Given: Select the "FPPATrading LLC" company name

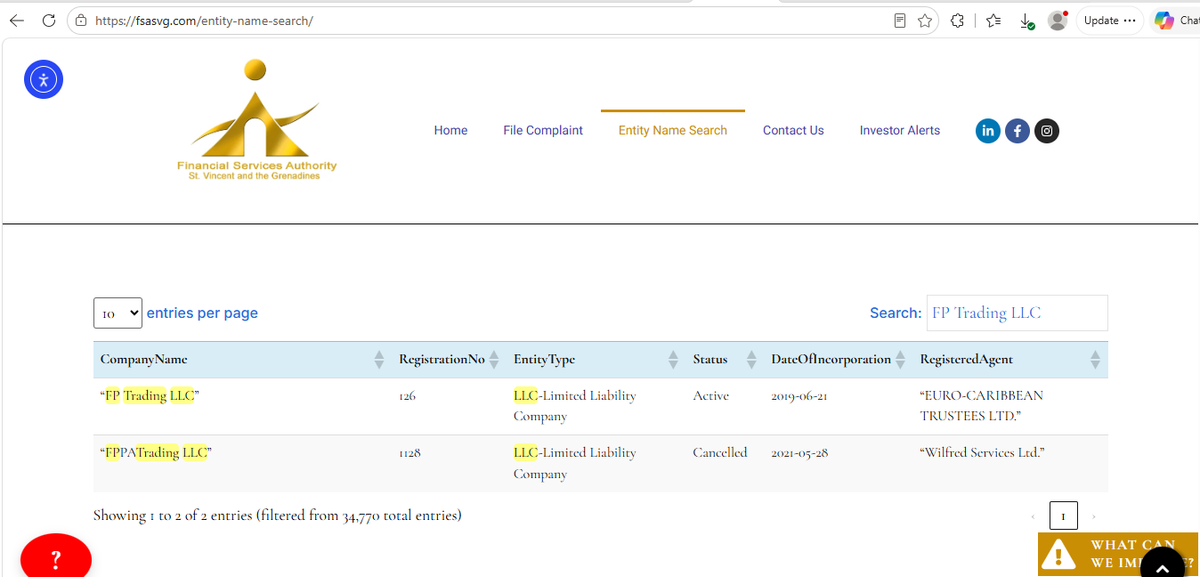Looking at the screenshot, I should coord(156,453).
